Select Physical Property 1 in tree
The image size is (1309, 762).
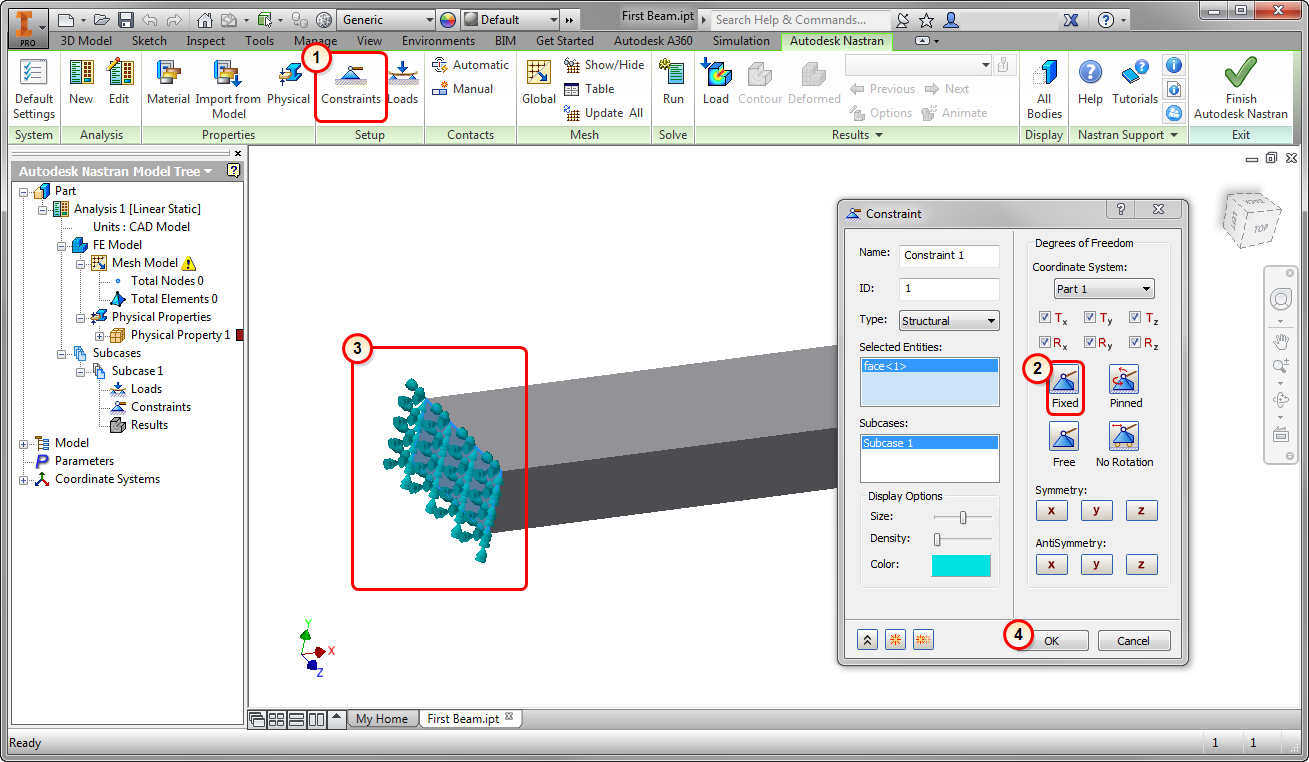[x=180, y=335]
